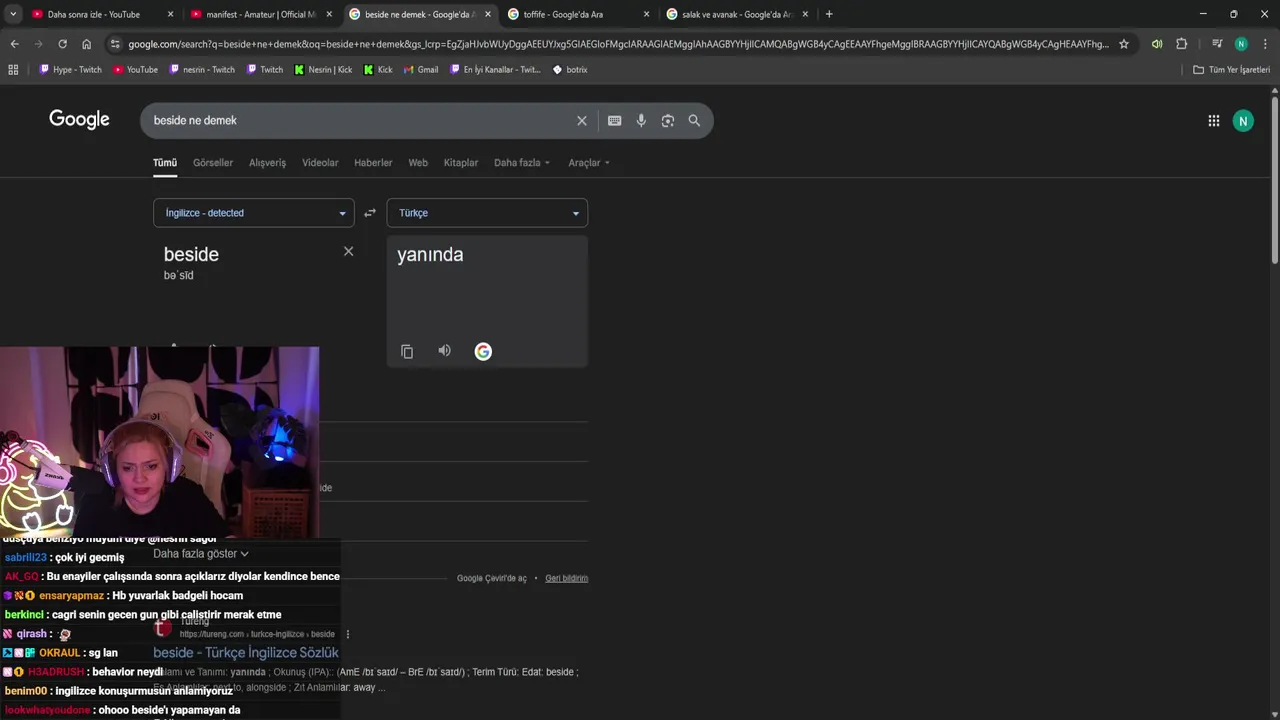
Task: Select the 'Kitaplar' search tab
Action: [x=461, y=163]
